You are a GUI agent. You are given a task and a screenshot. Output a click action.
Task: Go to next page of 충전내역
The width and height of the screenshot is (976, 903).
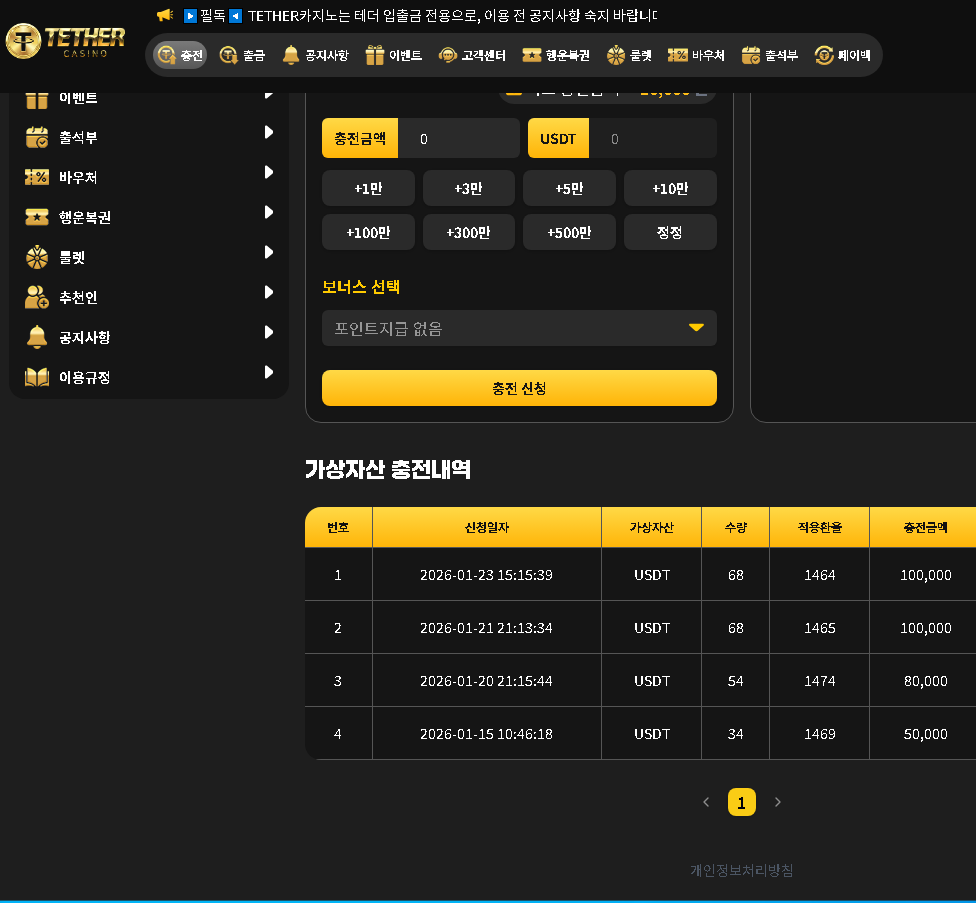pos(778,802)
